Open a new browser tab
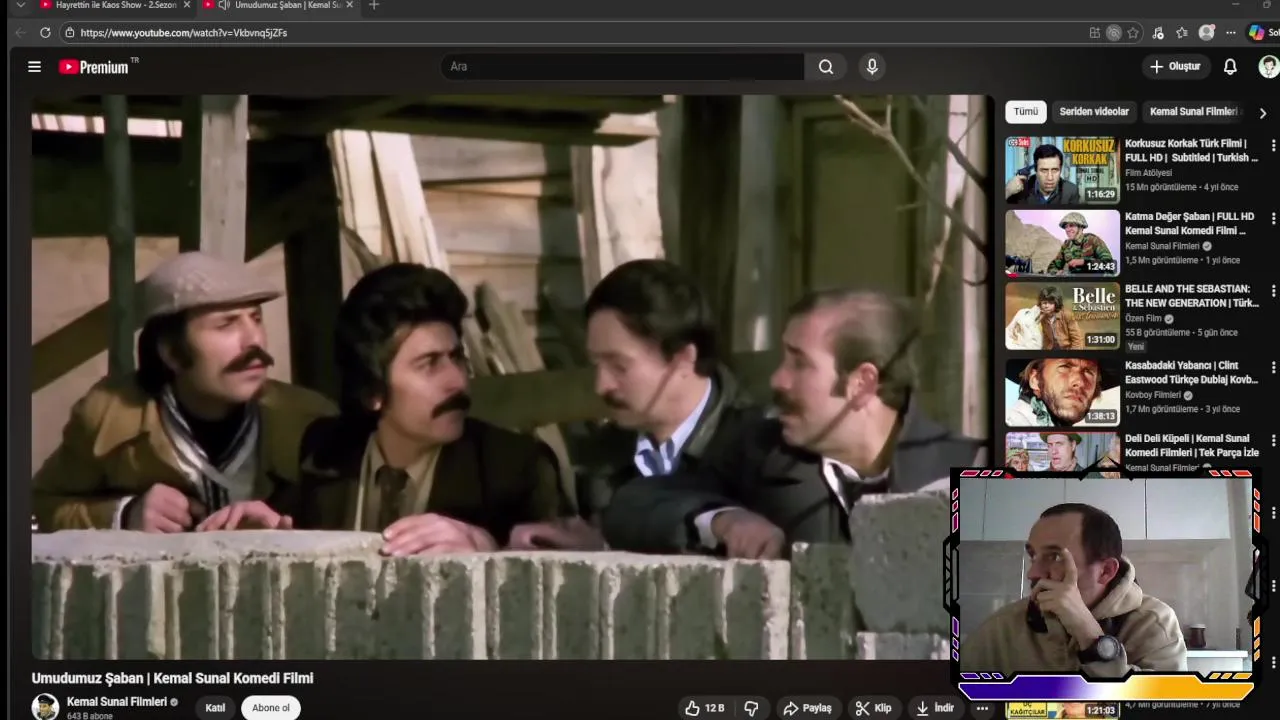Viewport: 1280px width, 720px height. (374, 5)
